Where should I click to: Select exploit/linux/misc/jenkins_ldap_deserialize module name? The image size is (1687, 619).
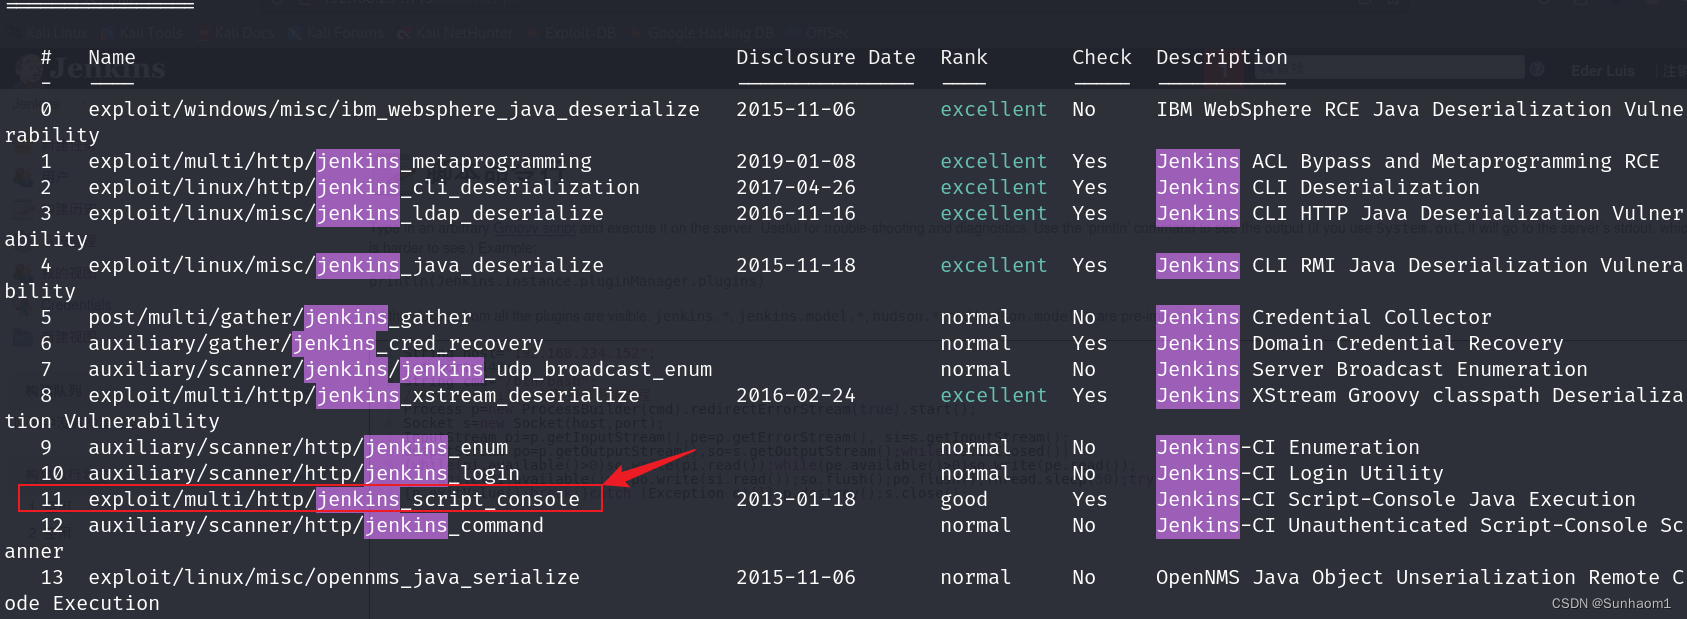(x=346, y=213)
